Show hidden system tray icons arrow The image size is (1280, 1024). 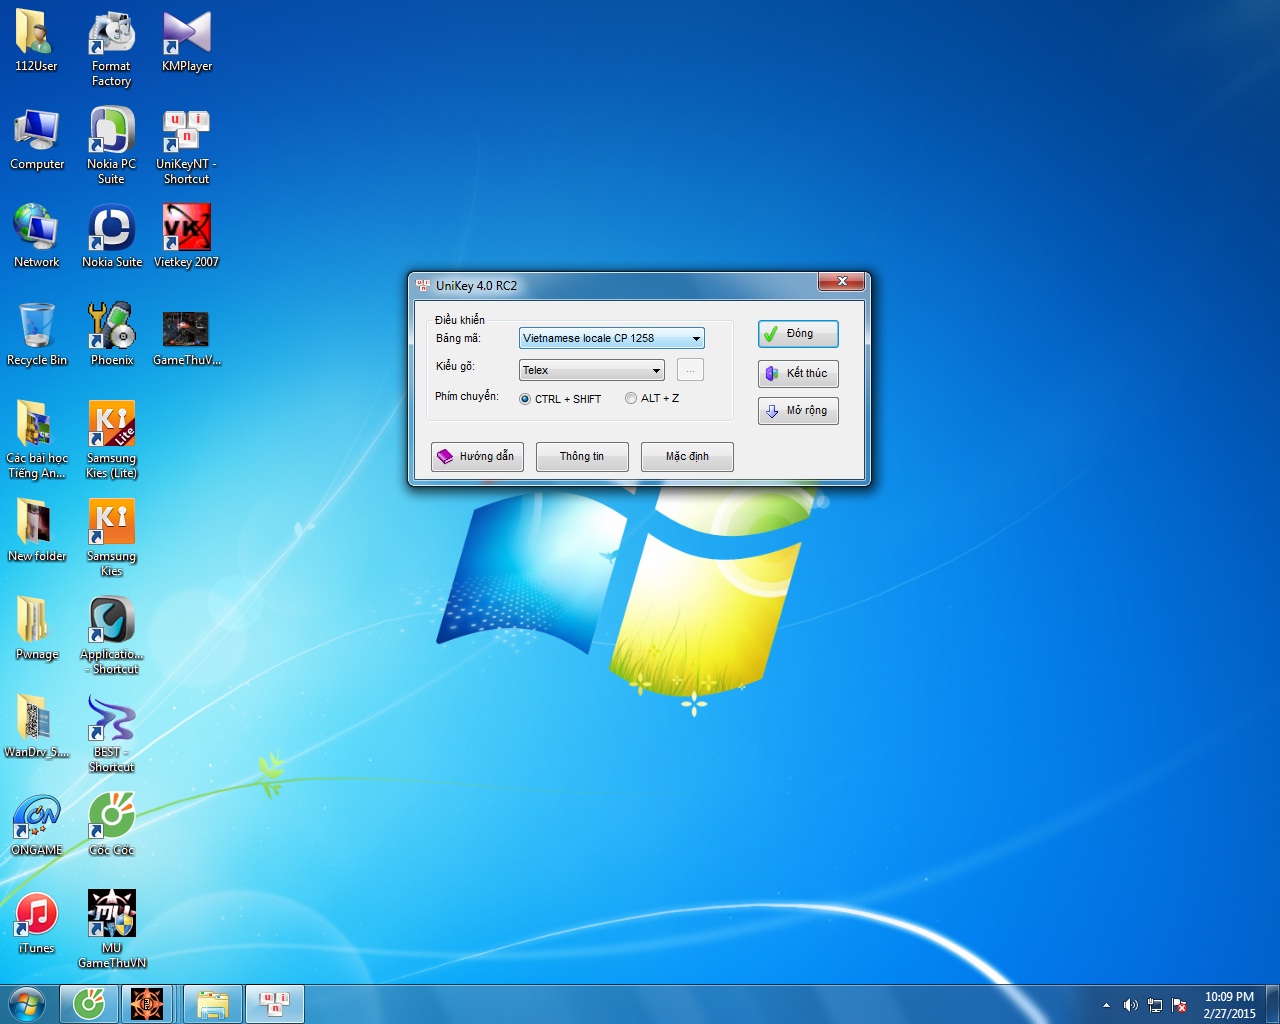pyautogui.click(x=1106, y=1005)
